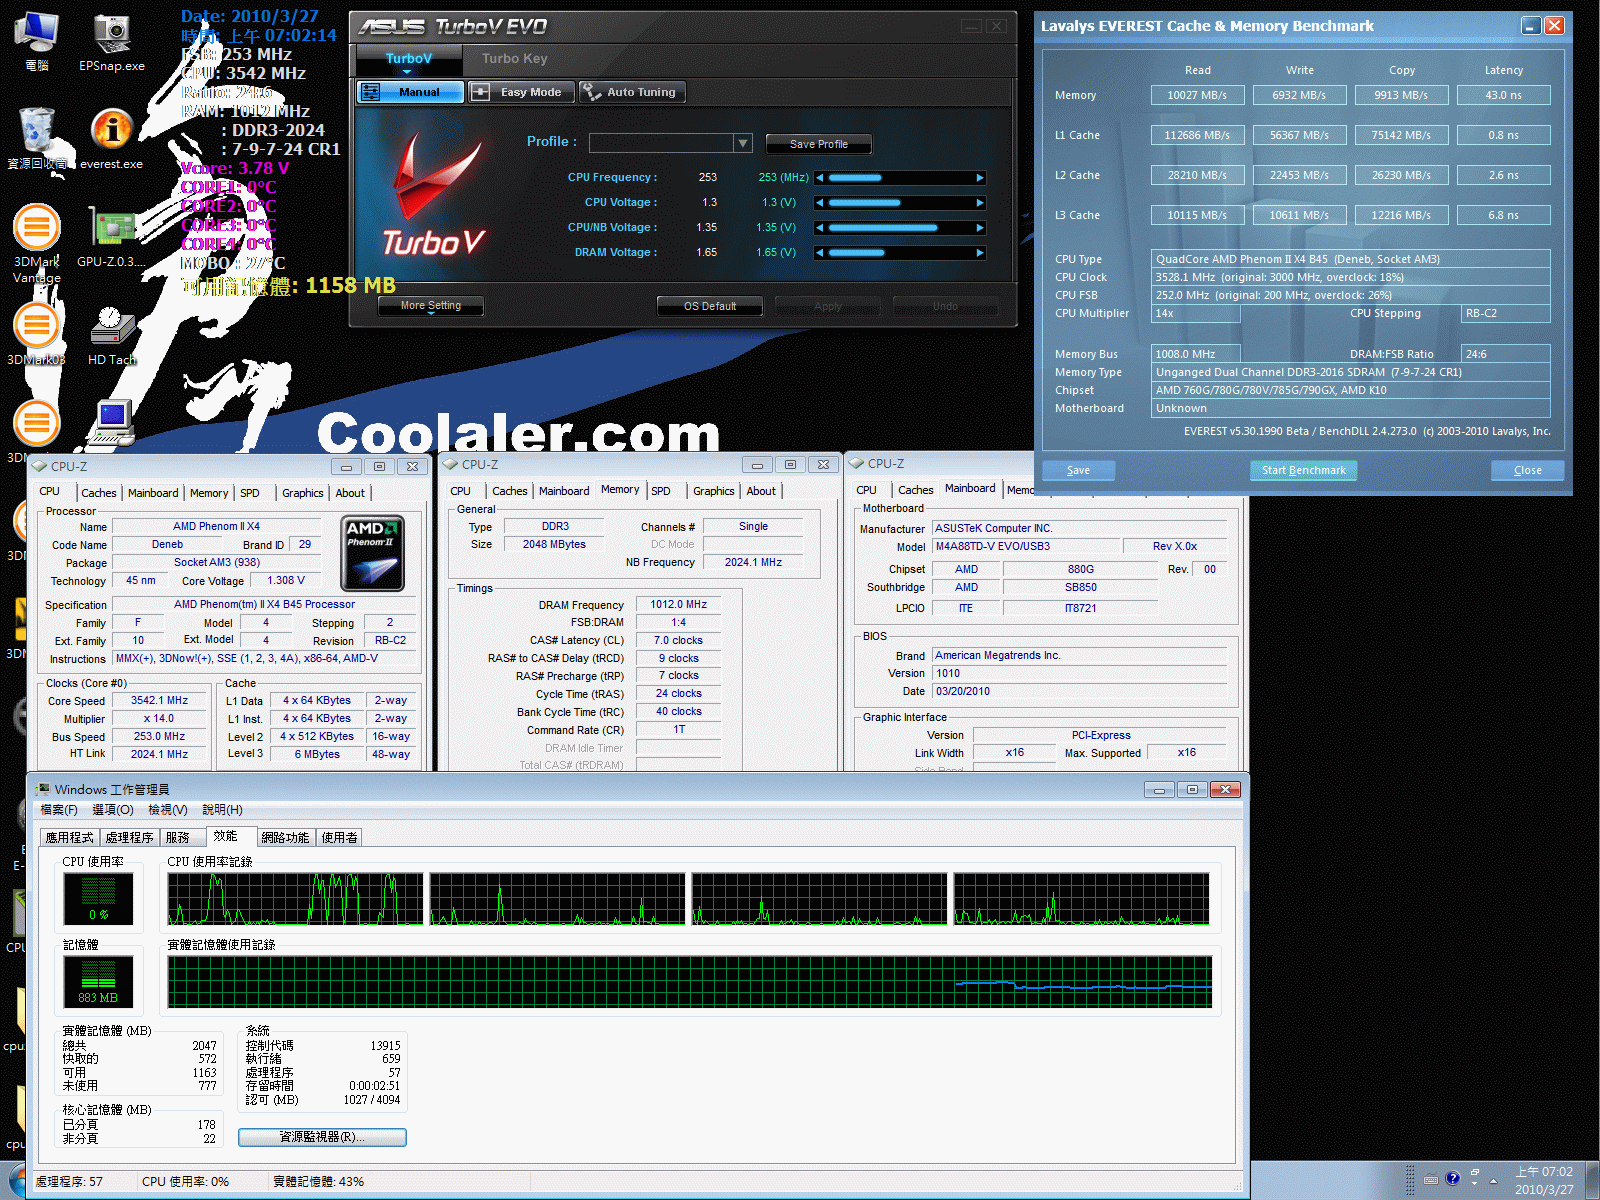Viewport: 1600px width, 1200px height.
Task: Click the Memory Read 10027 MB/s field
Action: click(x=1198, y=95)
